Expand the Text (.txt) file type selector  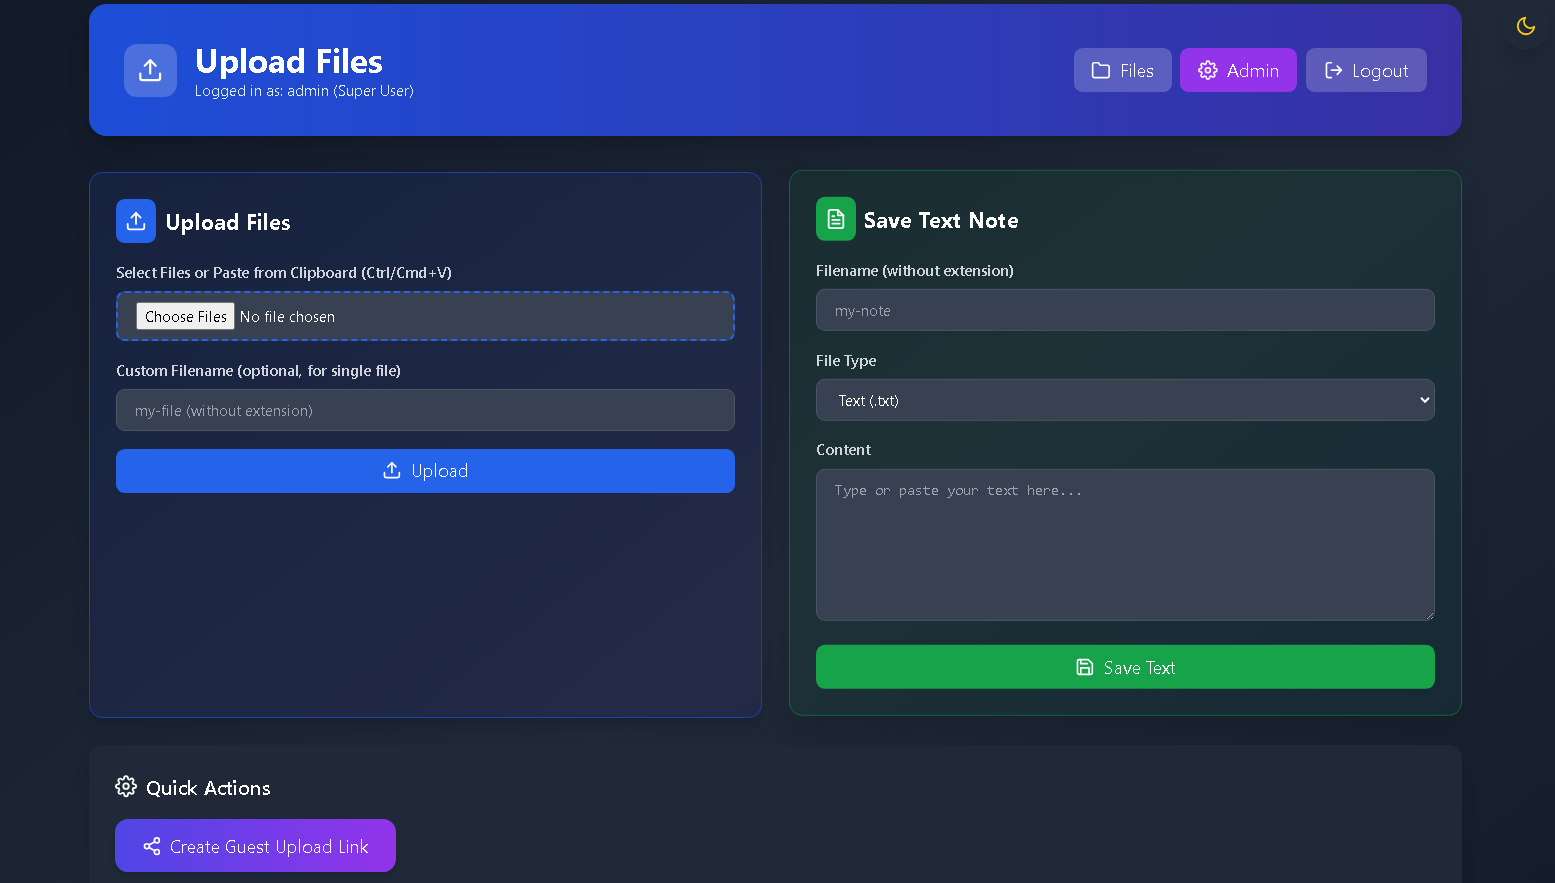pos(1124,400)
